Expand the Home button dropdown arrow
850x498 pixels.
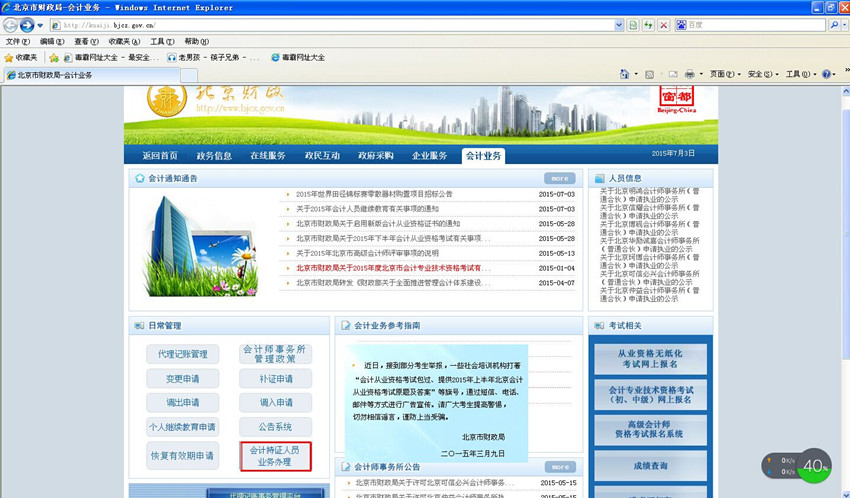[x=636, y=74]
